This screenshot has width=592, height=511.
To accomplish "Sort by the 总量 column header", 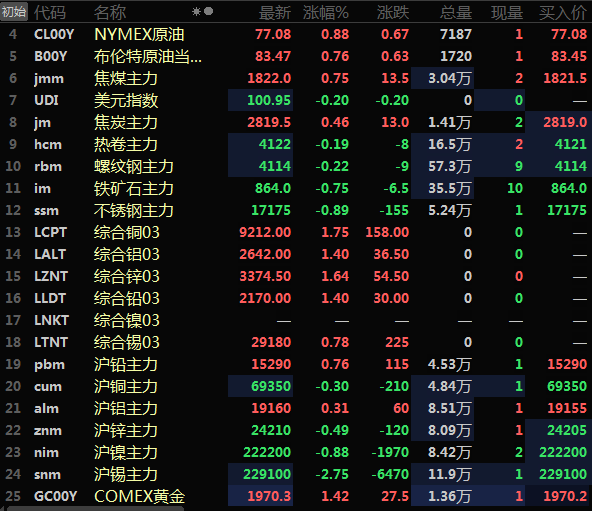I will coord(456,12).
